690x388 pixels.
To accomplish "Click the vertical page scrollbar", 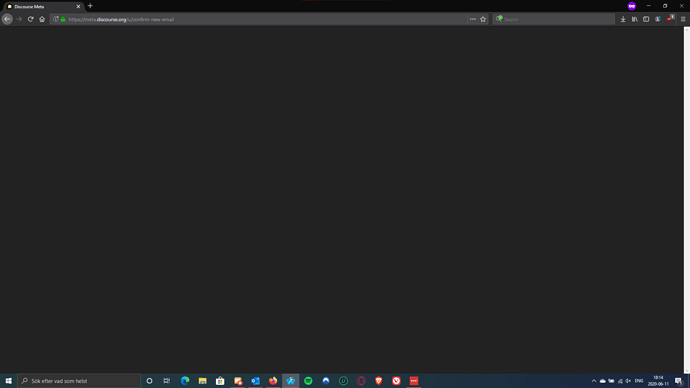I will (686, 199).
